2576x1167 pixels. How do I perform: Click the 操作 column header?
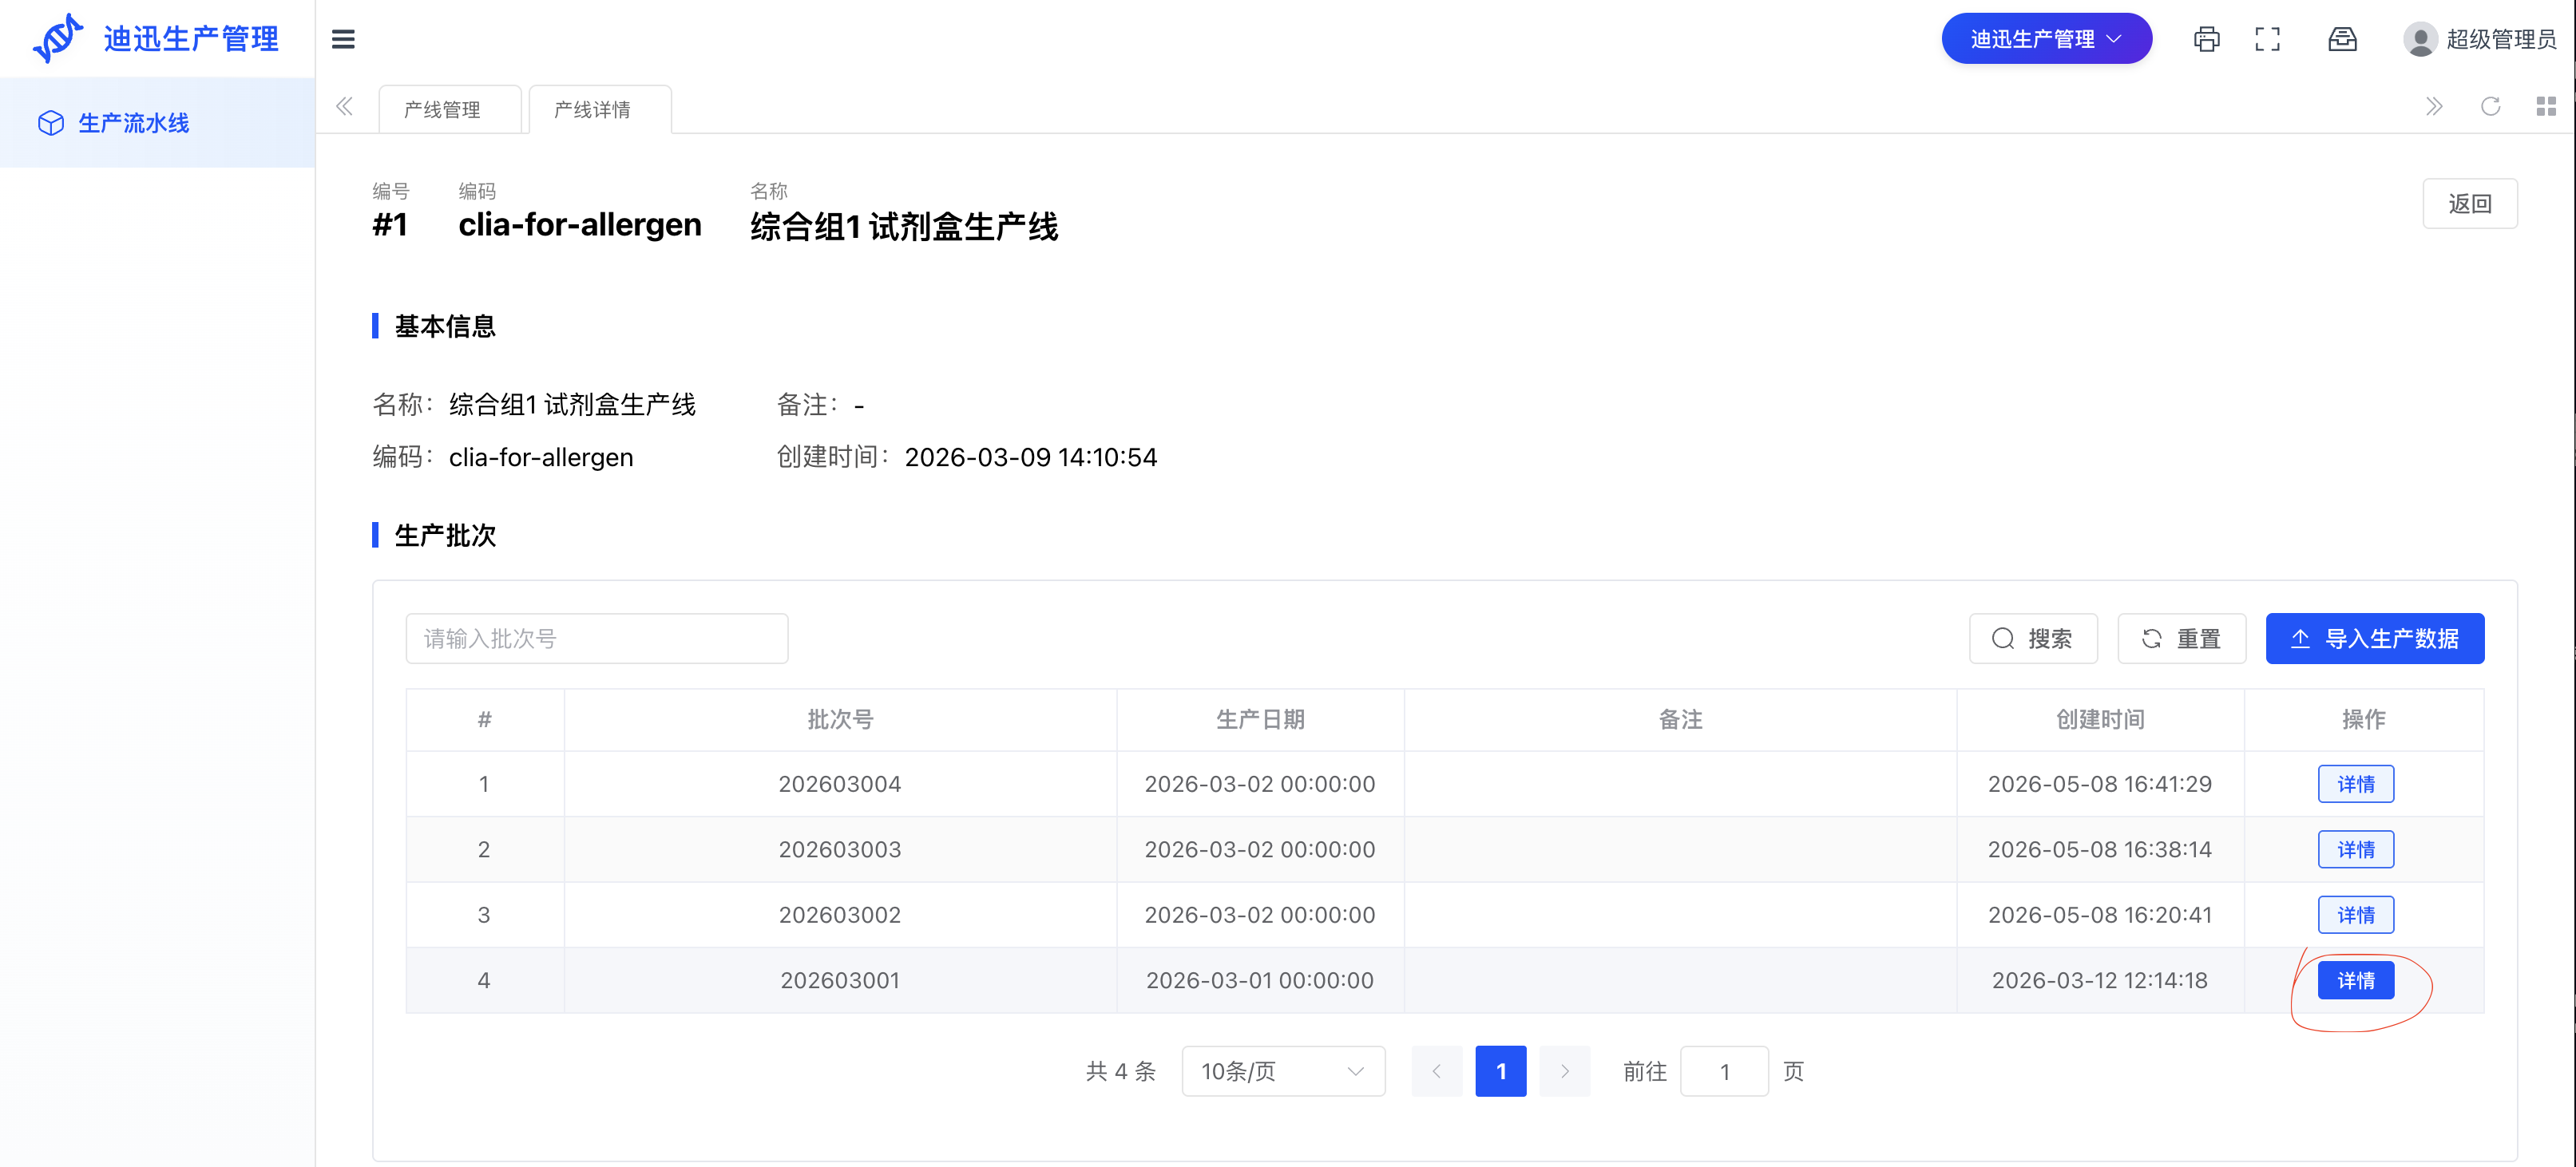(2363, 719)
